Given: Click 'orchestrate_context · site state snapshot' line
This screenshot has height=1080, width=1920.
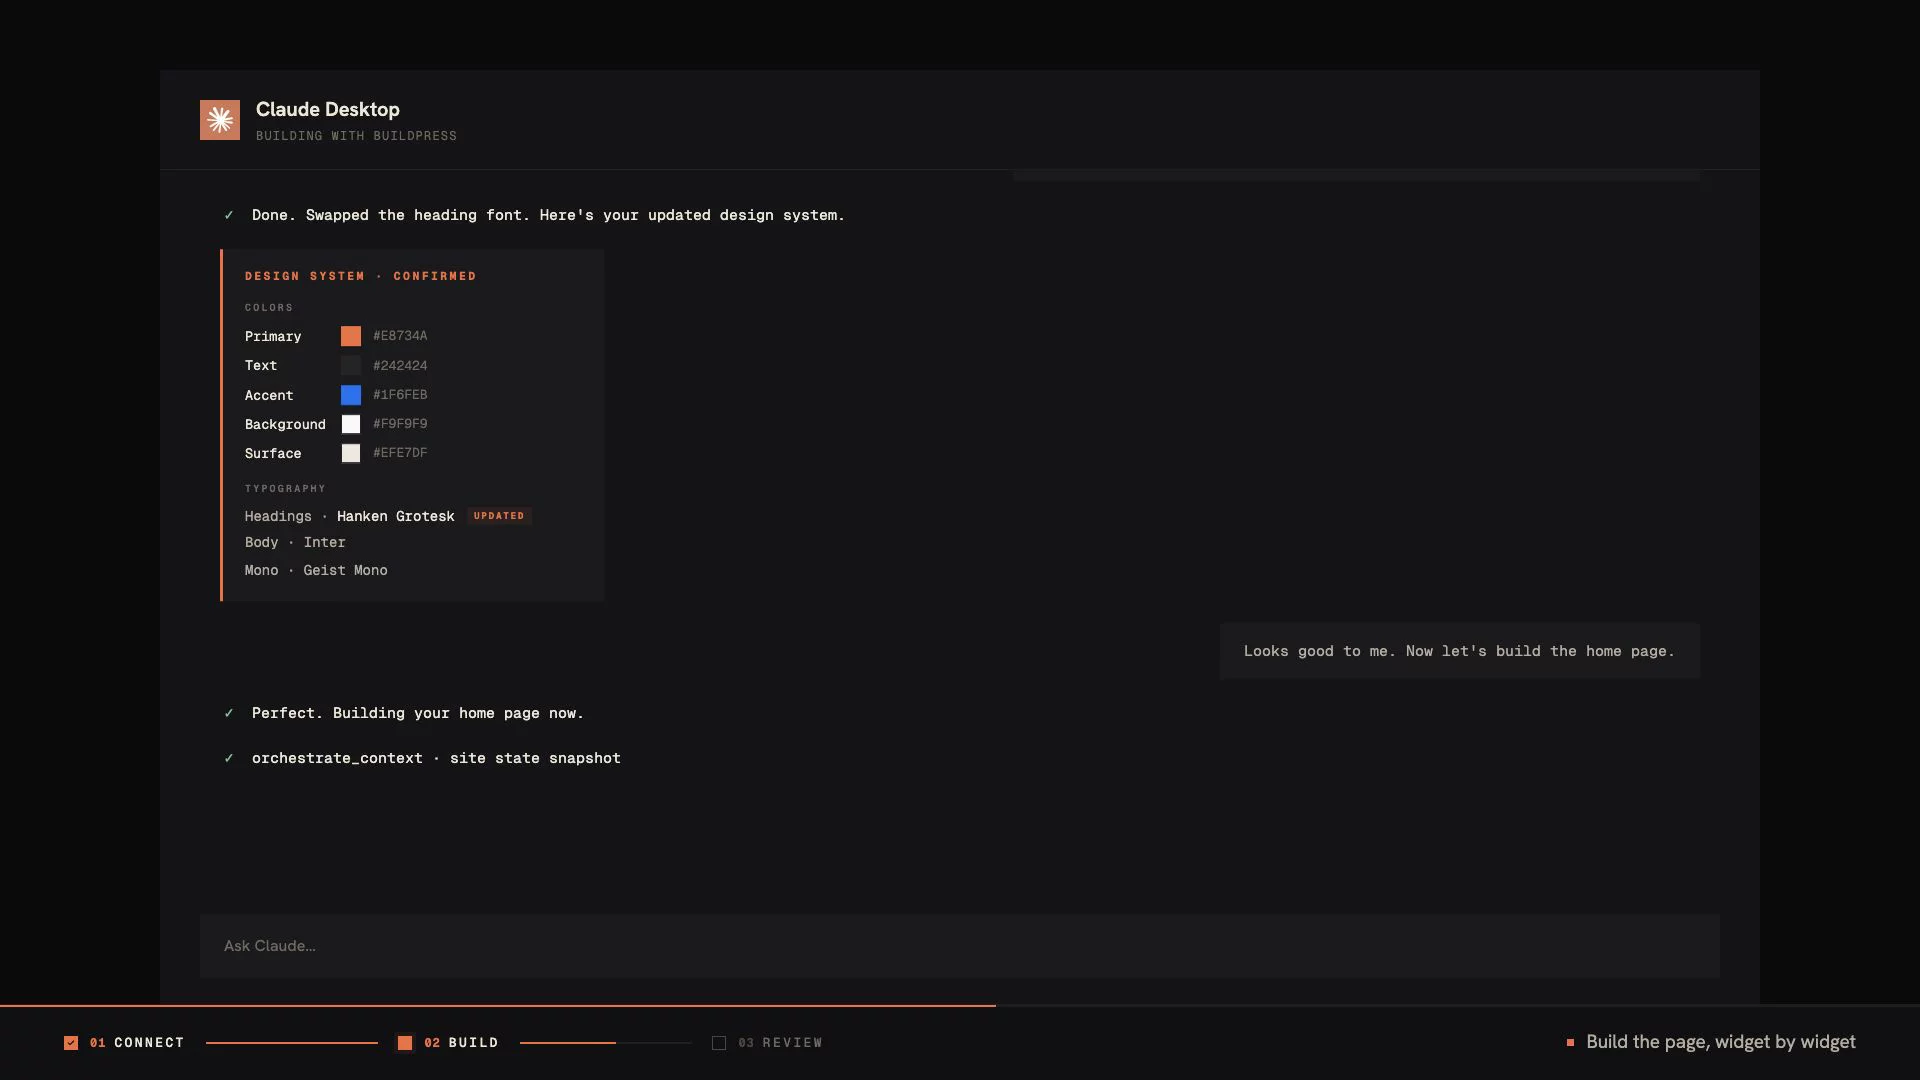Looking at the screenshot, I should pos(436,758).
